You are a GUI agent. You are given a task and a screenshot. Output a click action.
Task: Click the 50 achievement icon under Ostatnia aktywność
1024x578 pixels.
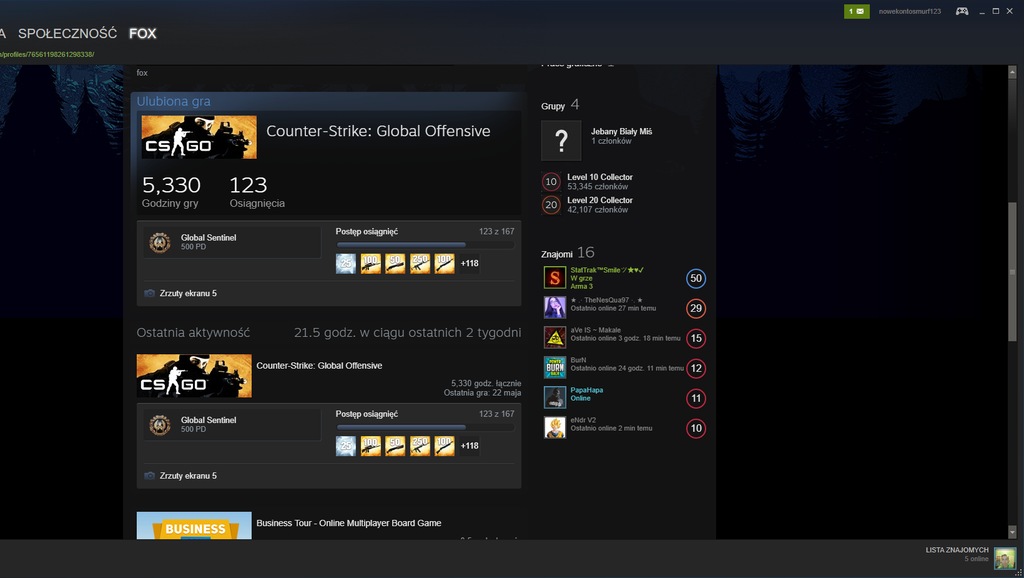click(395, 445)
